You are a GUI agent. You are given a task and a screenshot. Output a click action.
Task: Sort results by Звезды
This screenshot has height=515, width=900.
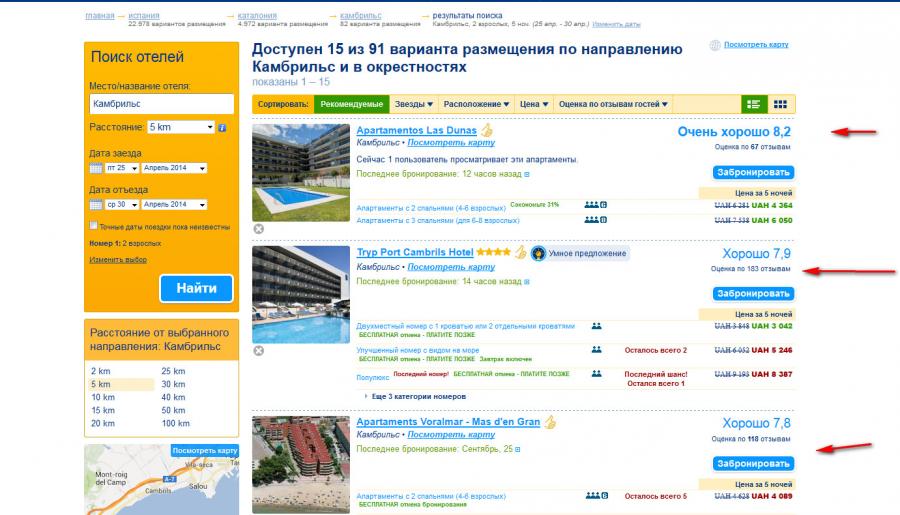pyautogui.click(x=413, y=104)
